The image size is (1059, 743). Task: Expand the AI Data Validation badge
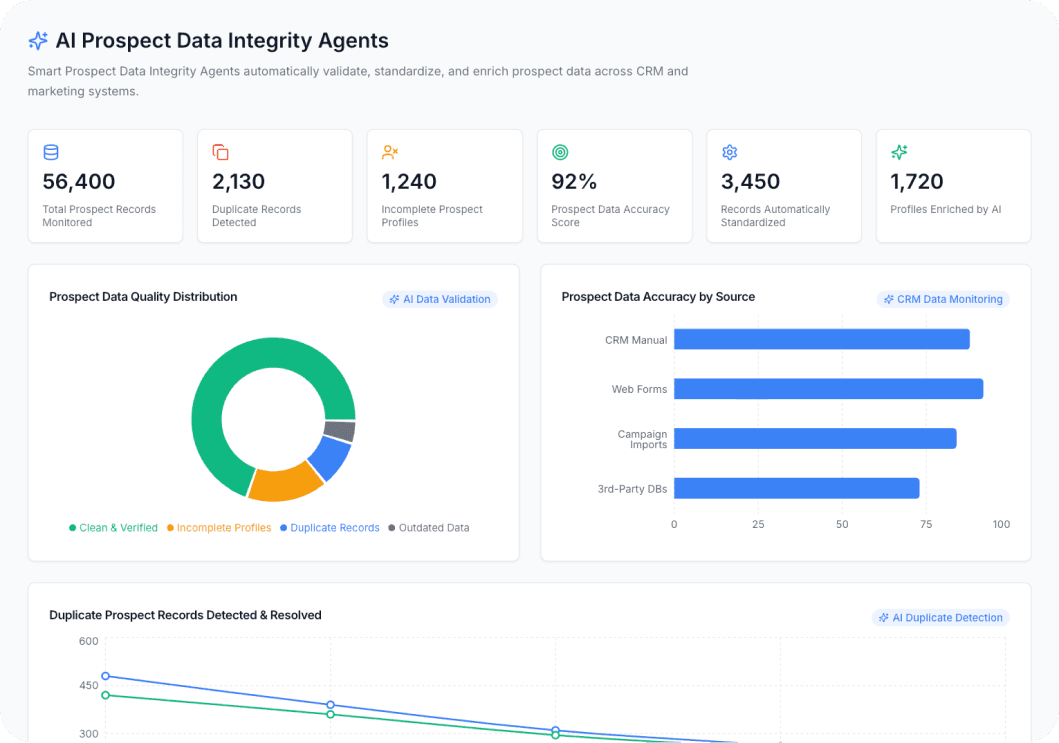[x=440, y=298]
